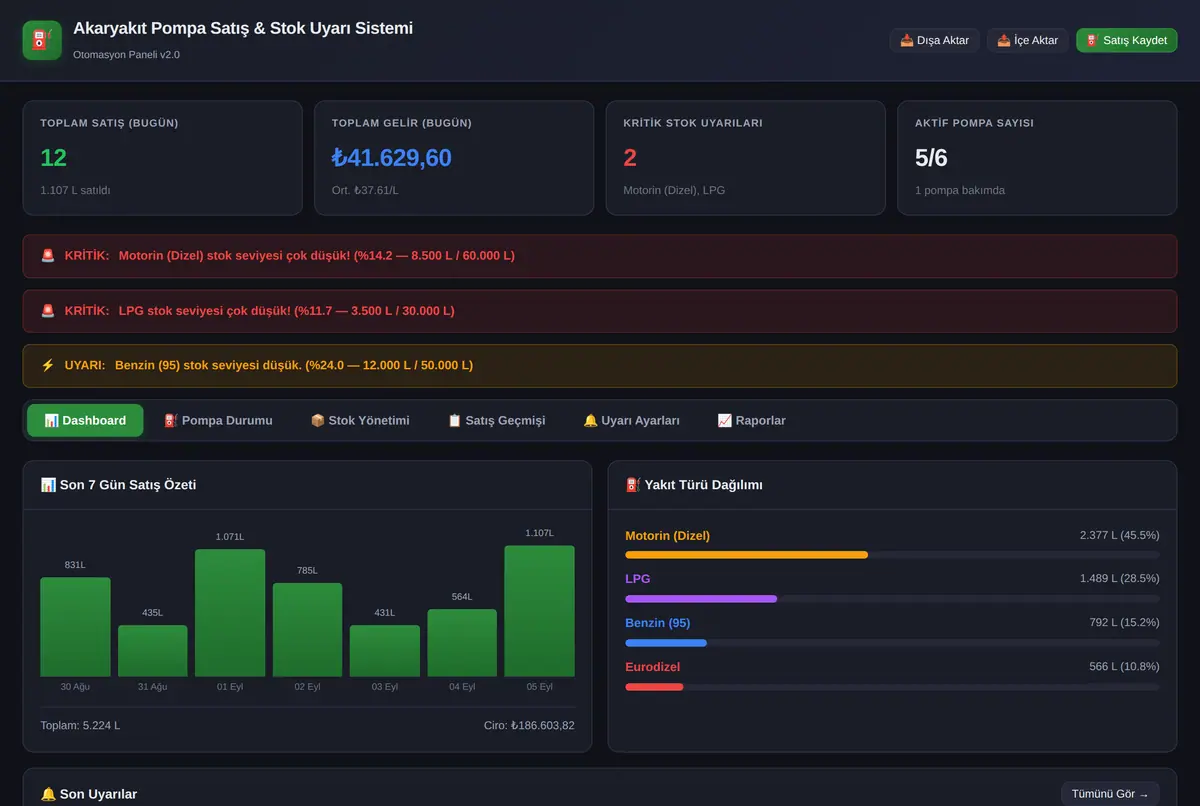Open all alerts via Tümünü Gör
This screenshot has width=1200, height=806.
1110,794
